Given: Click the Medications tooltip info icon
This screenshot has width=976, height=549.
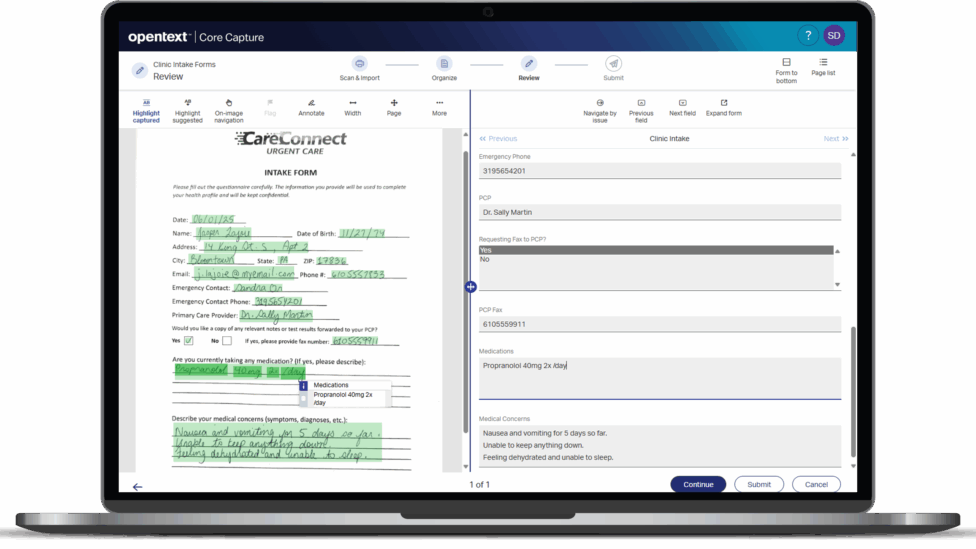Looking at the screenshot, I should (303, 386).
